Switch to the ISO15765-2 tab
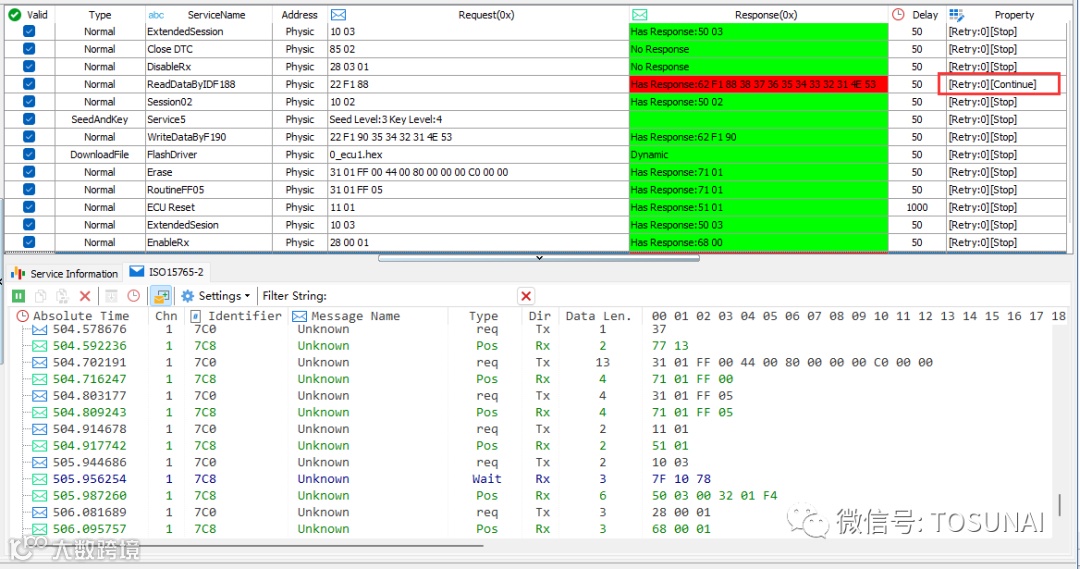The image size is (1080, 569). pos(167,272)
